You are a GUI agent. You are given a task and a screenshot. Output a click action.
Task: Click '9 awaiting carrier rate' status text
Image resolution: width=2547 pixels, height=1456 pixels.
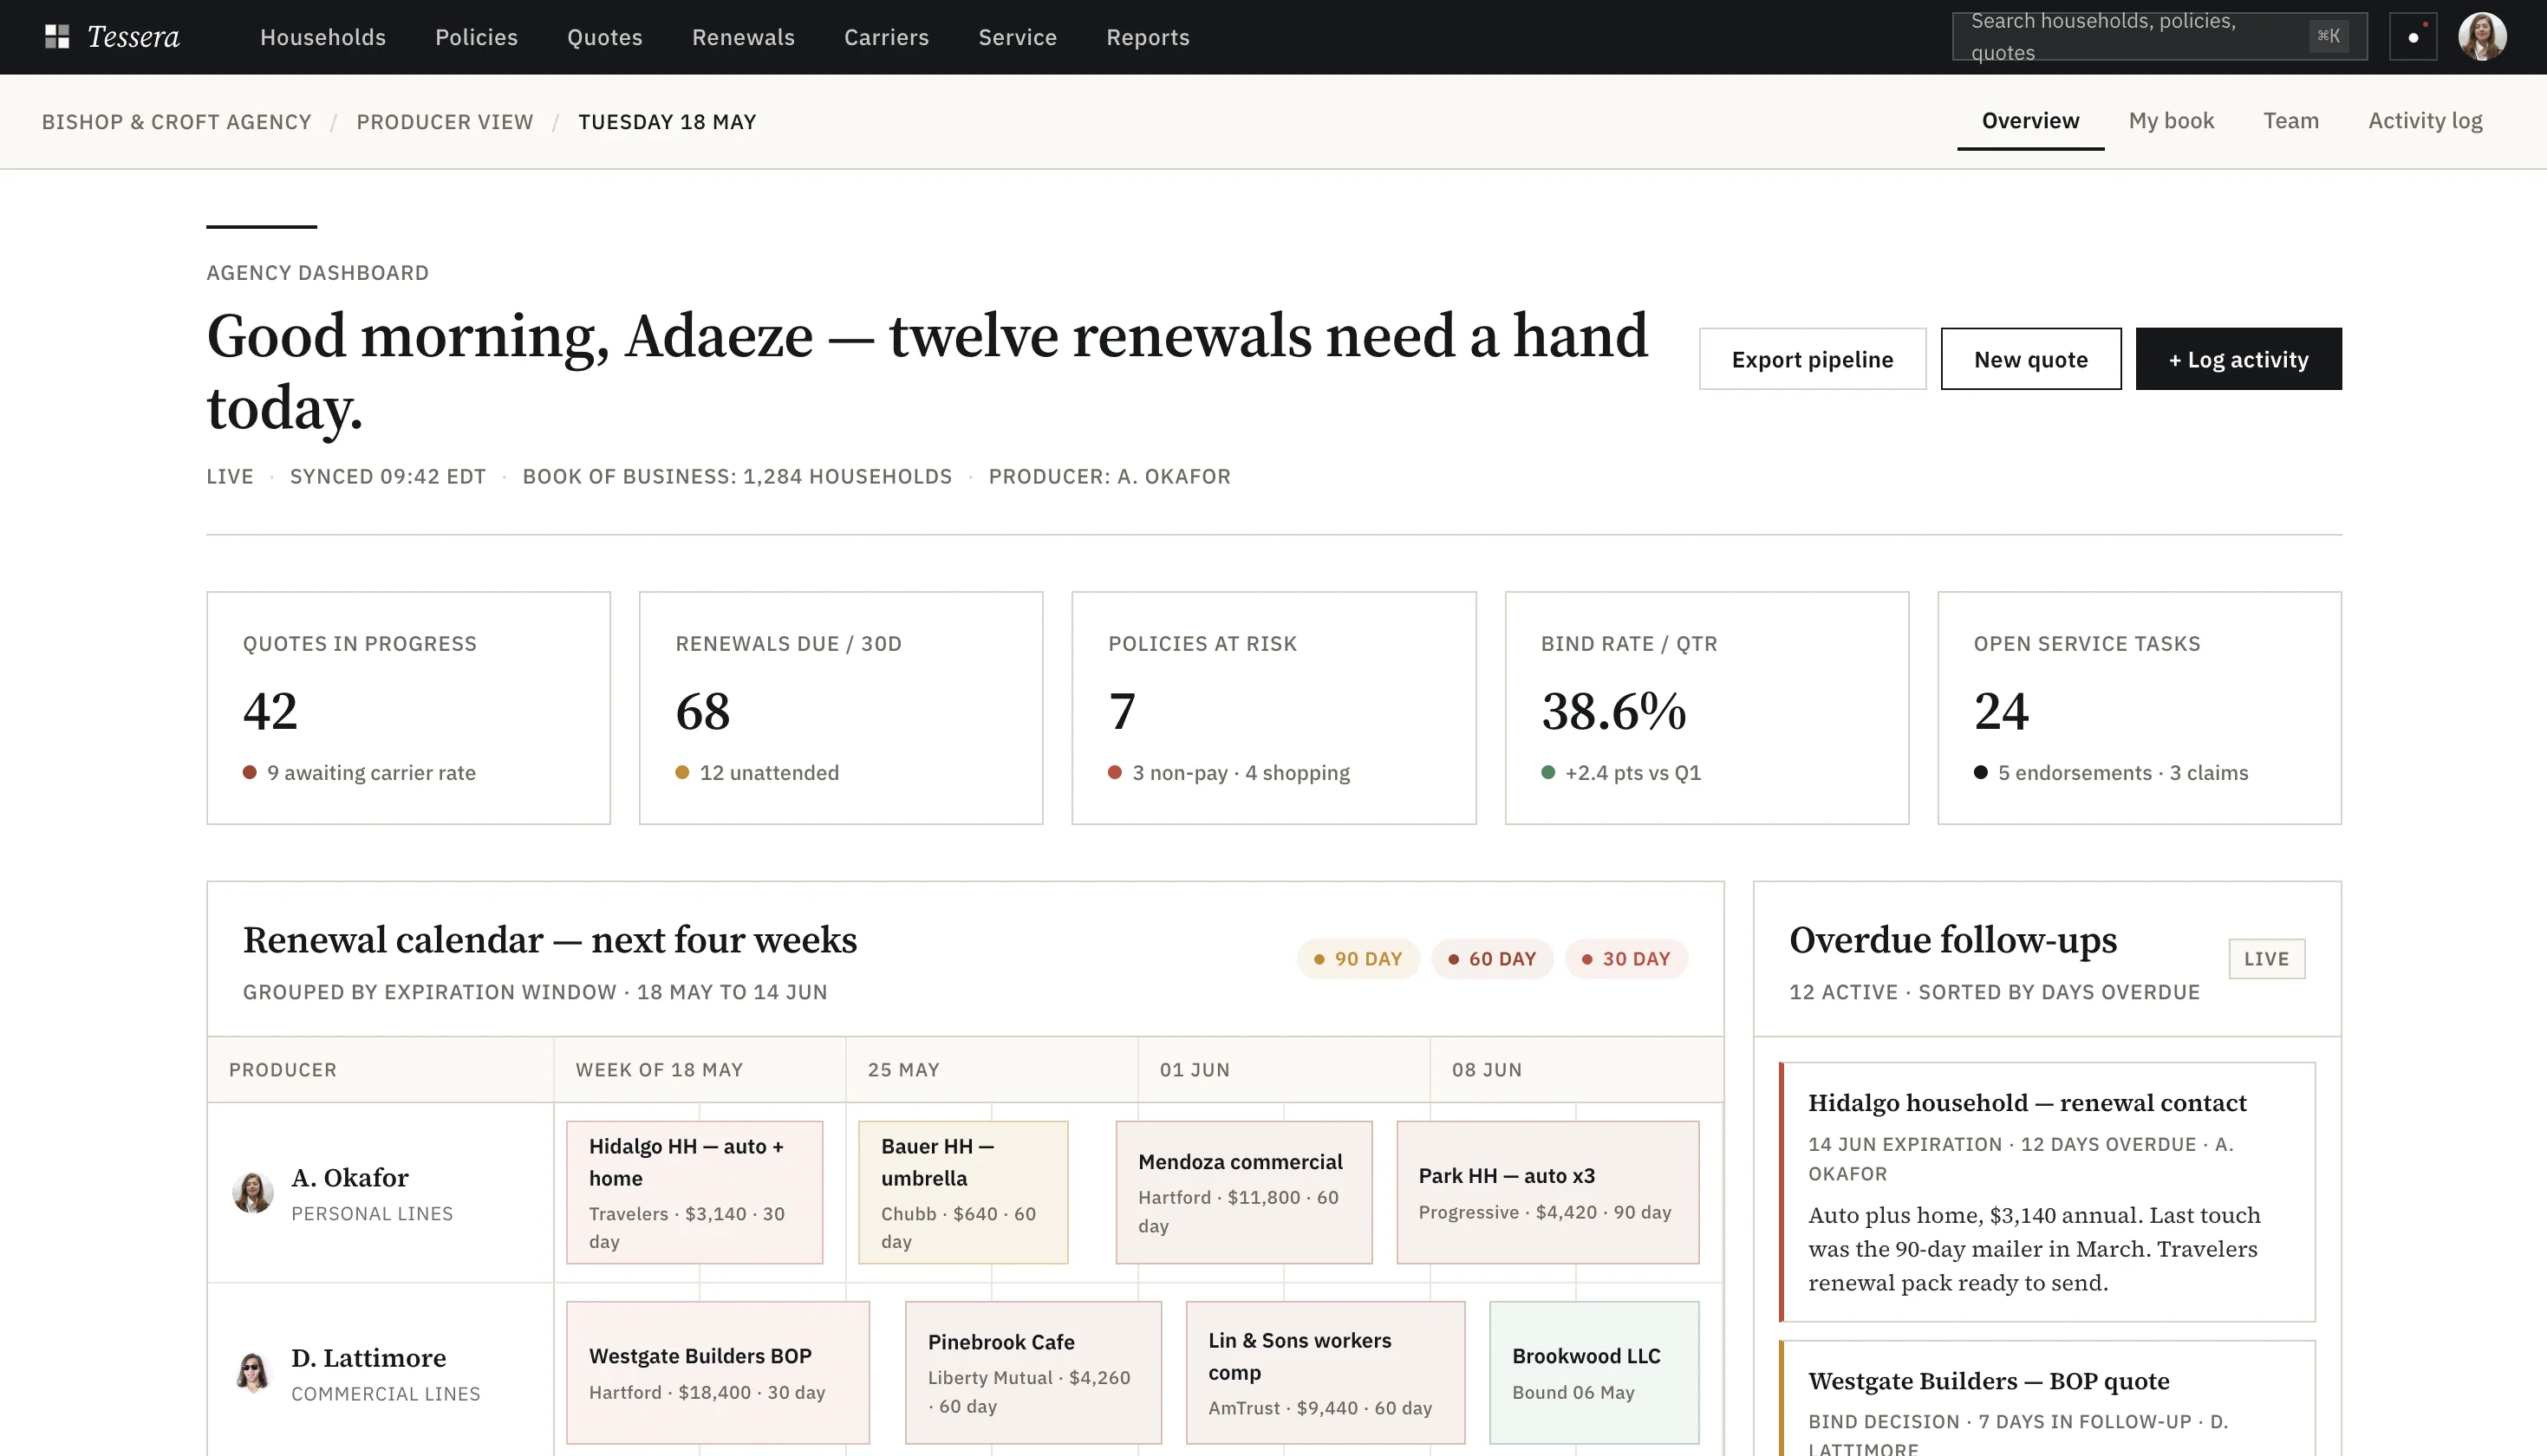(371, 773)
